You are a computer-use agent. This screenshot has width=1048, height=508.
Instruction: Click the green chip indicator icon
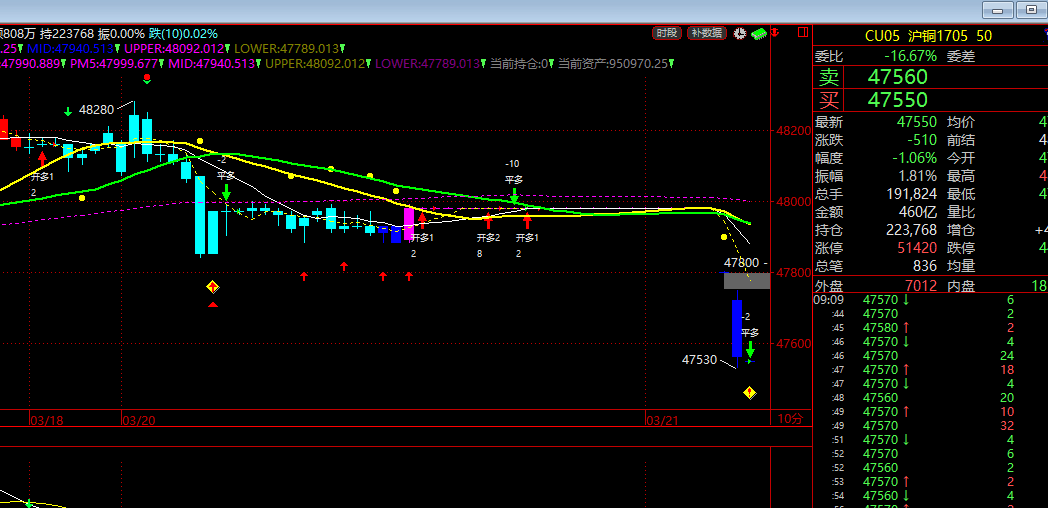759,33
